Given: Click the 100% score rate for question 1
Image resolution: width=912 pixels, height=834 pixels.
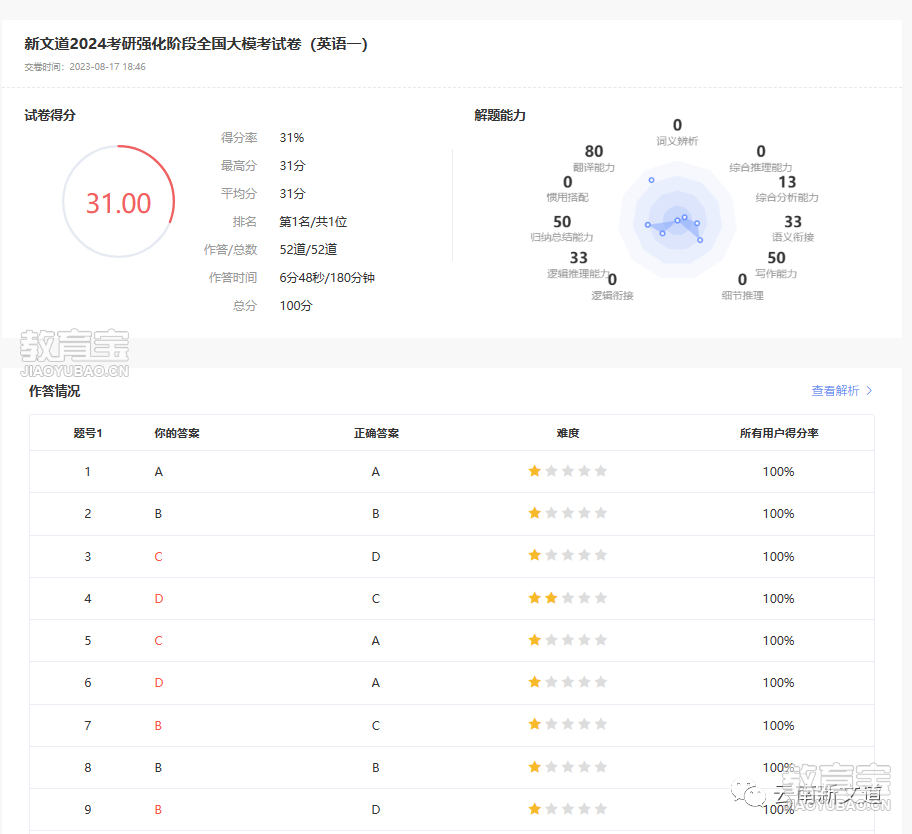Looking at the screenshot, I should pyautogui.click(x=778, y=472).
